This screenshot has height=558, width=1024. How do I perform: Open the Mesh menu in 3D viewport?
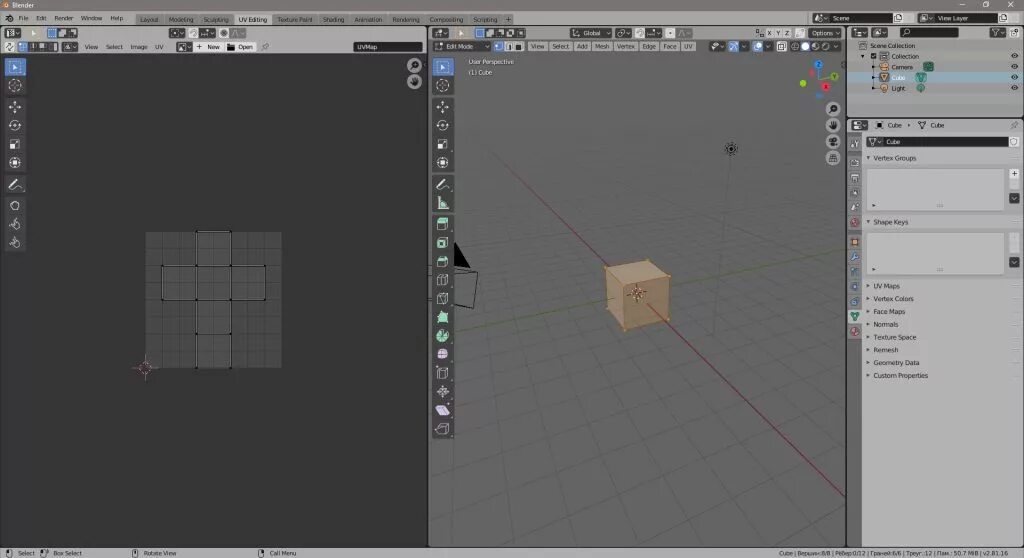click(601, 46)
